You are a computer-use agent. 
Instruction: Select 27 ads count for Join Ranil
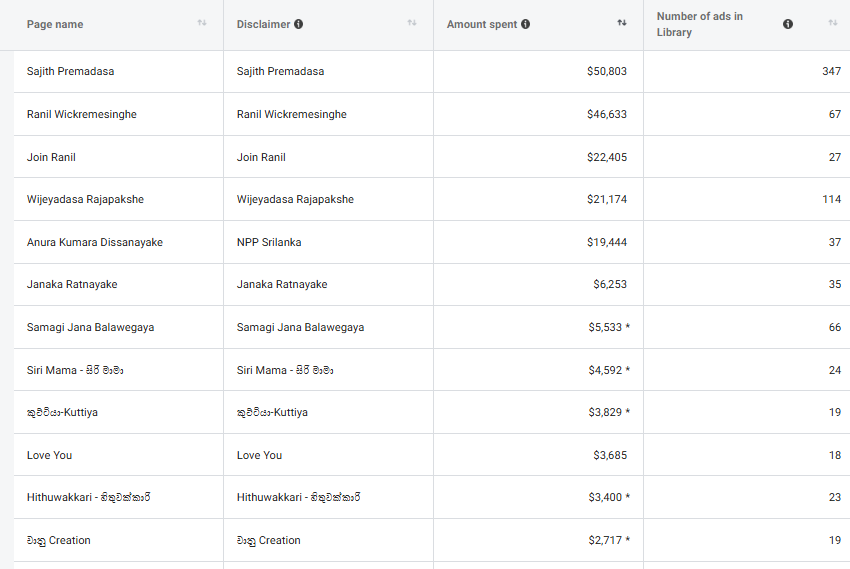click(x=835, y=157)
